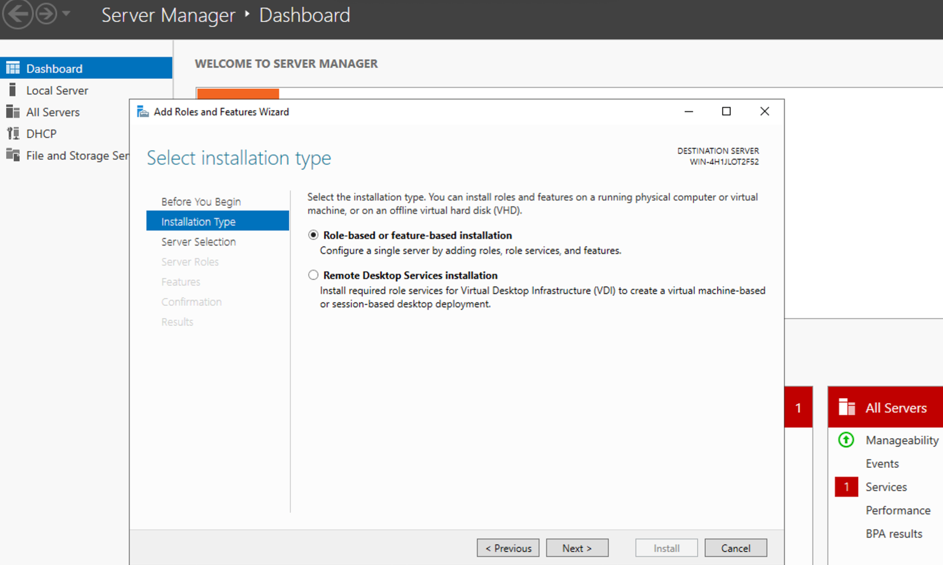The width and height of the screenshot is (943, 565).
Task: Click the DHCP icon in sidebar
Action: pos(13,134)
